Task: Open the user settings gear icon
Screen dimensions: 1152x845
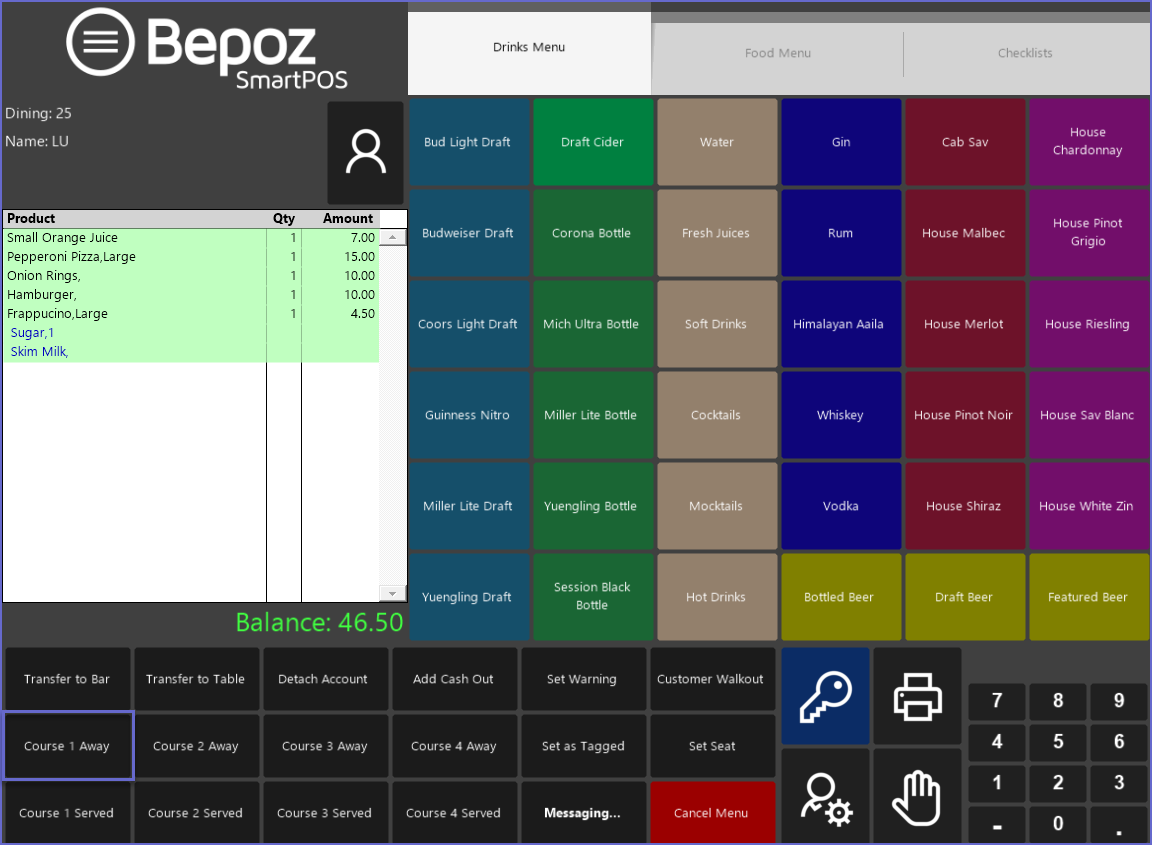Action: (x=825, y=797)
